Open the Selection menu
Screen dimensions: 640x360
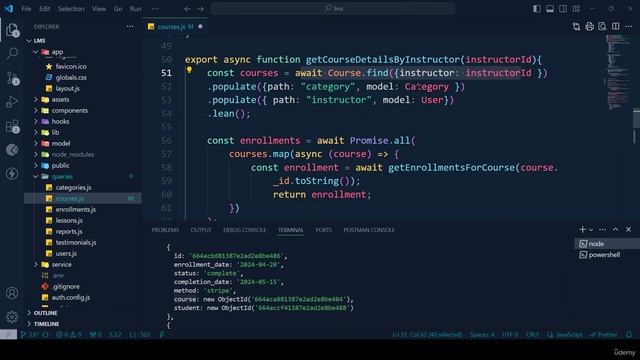pyautogui.click(x=71, y=9)
